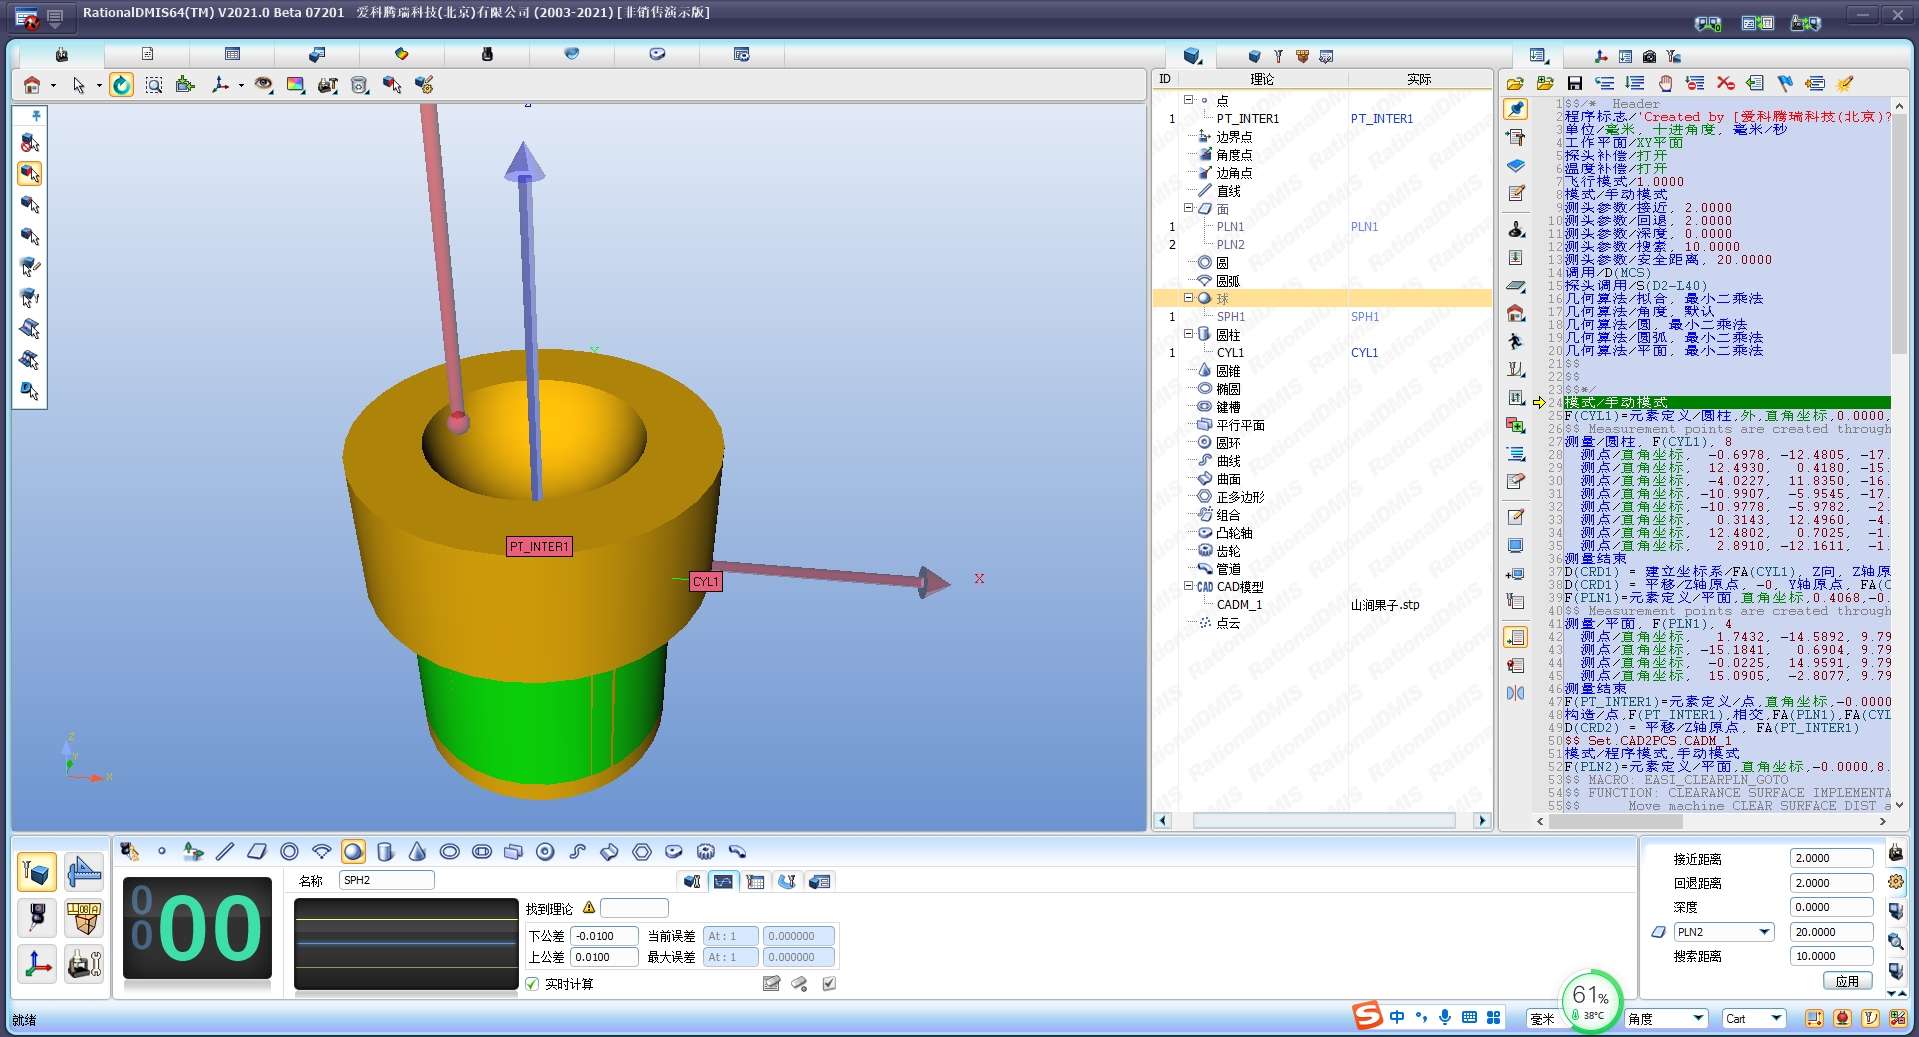This screenshot has height=1037, width=1919.
Task: Click the microphone icon in the IME bar
Action: click(x=1445, y=1017)
